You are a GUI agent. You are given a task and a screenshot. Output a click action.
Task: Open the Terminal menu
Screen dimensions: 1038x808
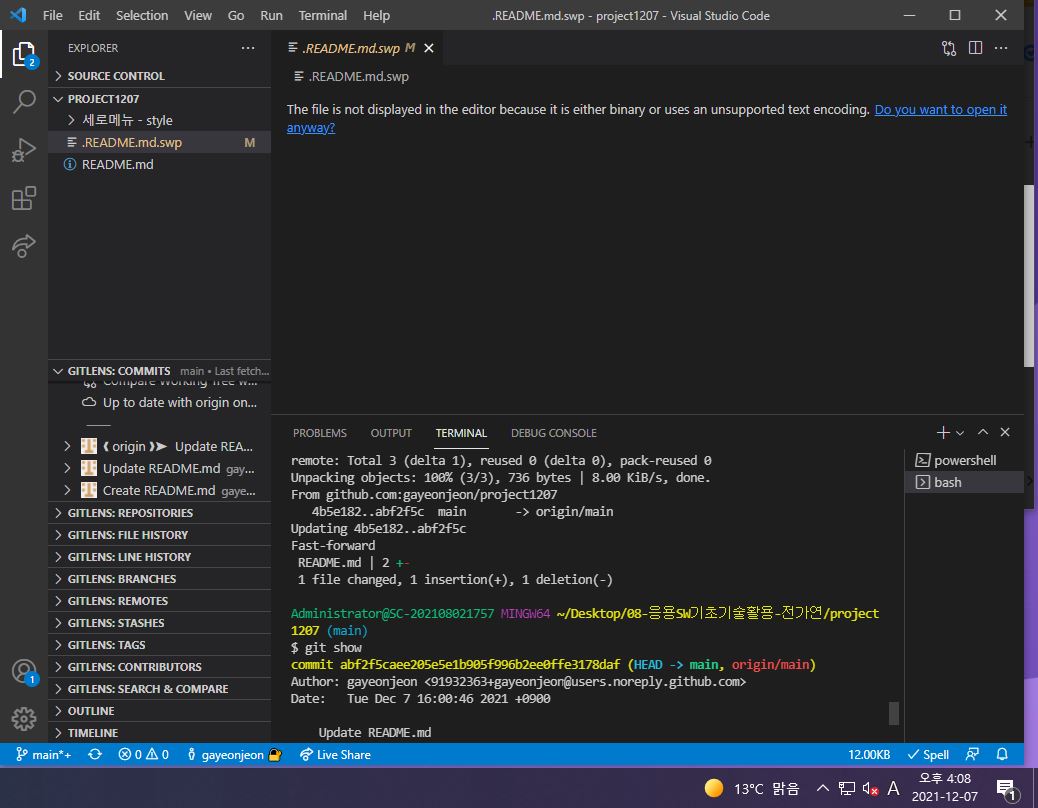pyautogui.click(x=322, y=15)
